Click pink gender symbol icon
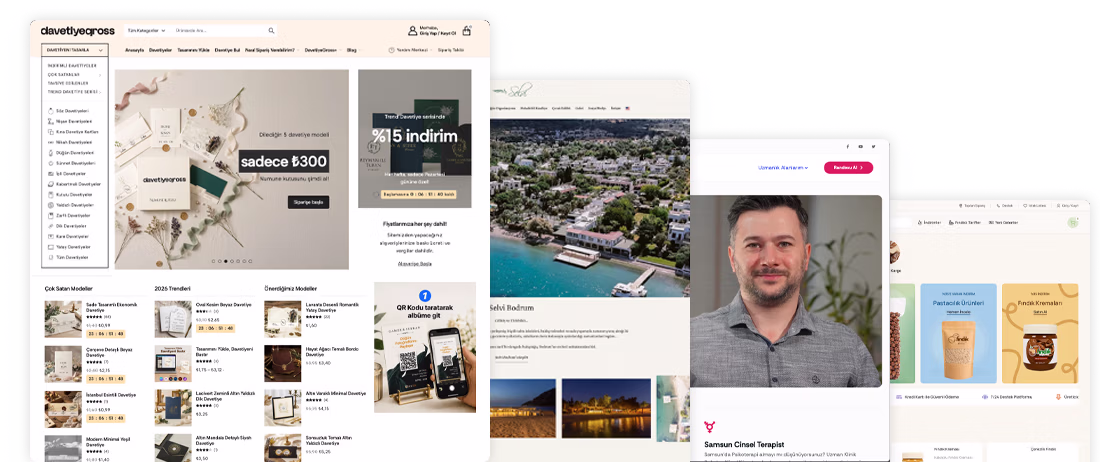The width and height of the screenshot is (1100, 462). click(710, 427)
